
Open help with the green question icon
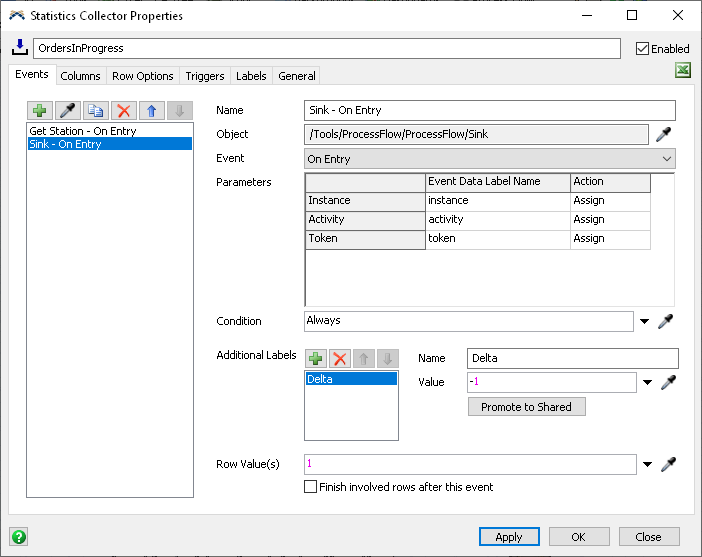(18, 536)
